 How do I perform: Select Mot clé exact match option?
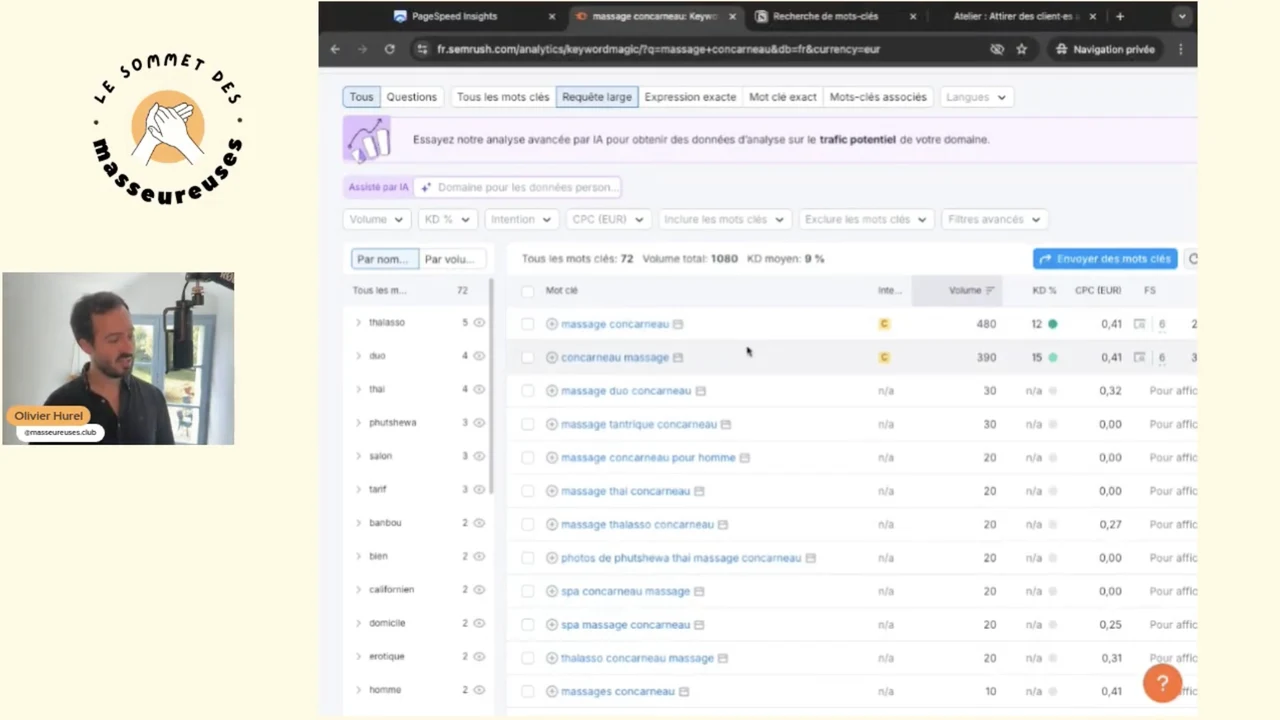(783, 97)
